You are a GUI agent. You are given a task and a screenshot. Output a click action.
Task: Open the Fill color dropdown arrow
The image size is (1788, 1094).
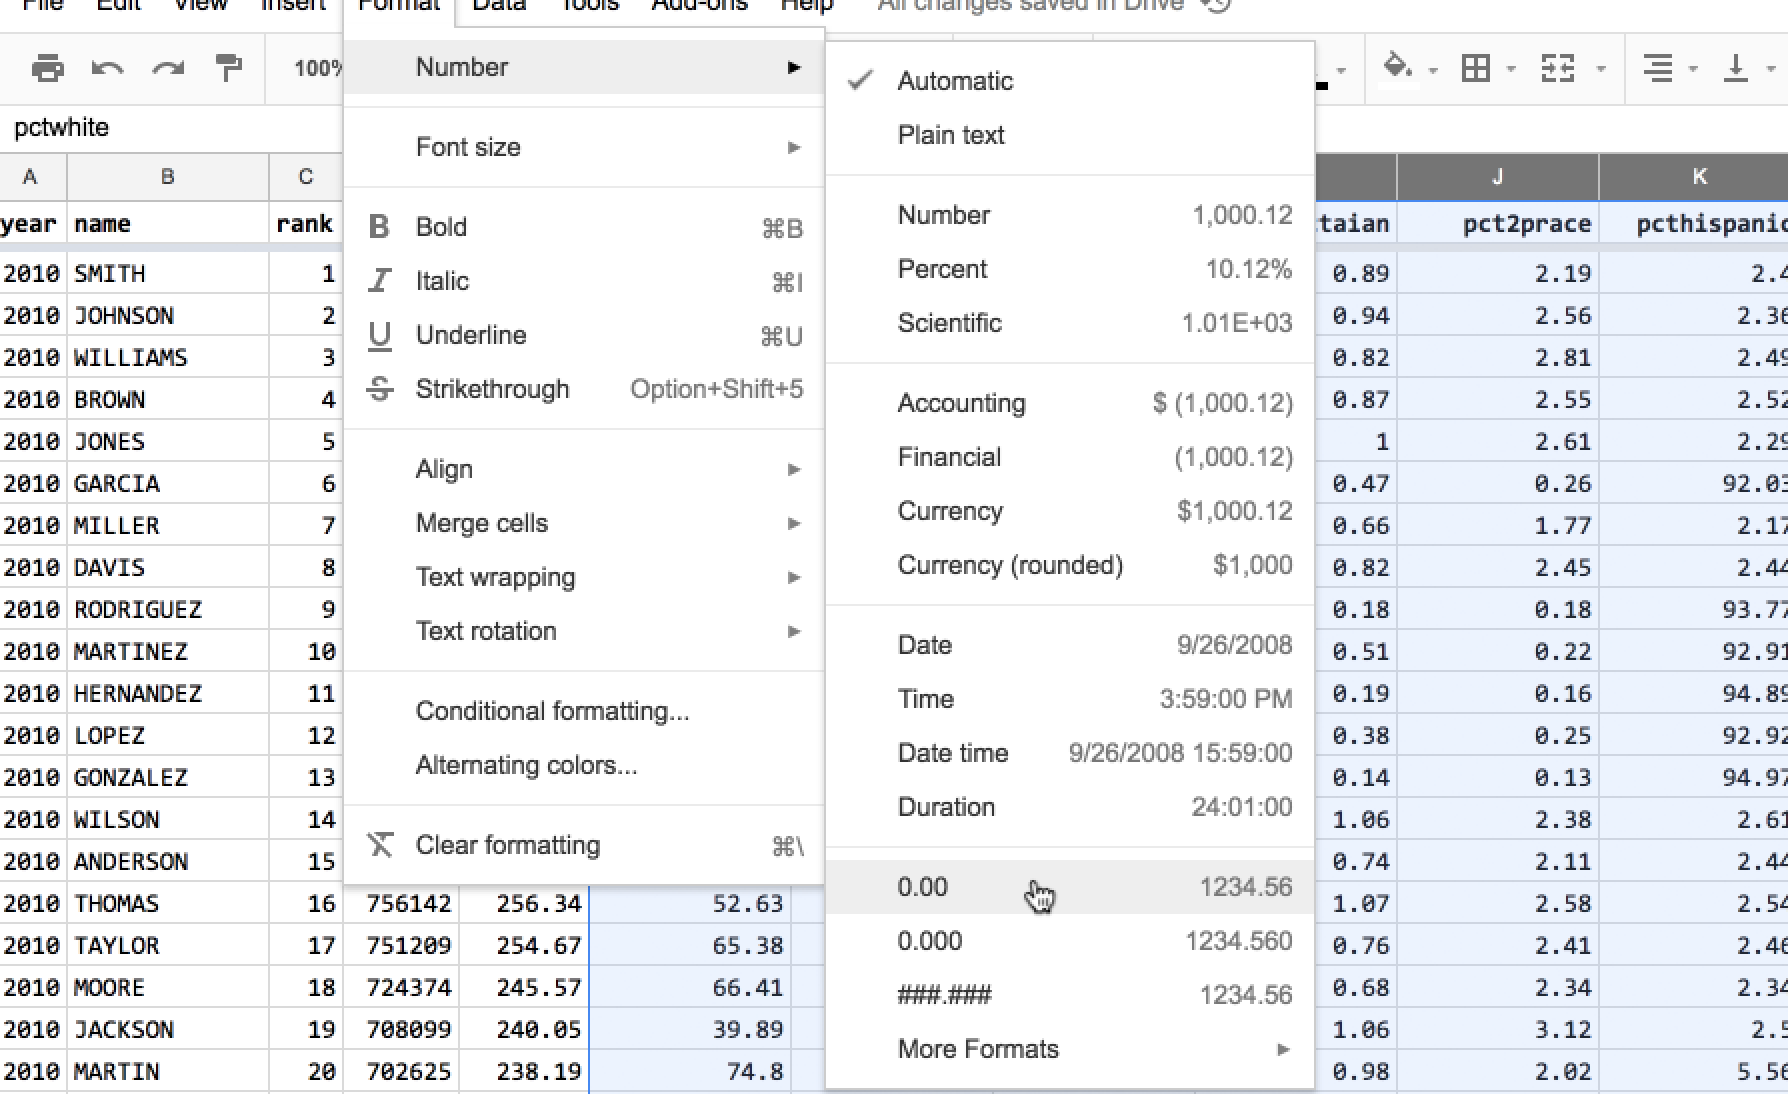(1433, 69)
